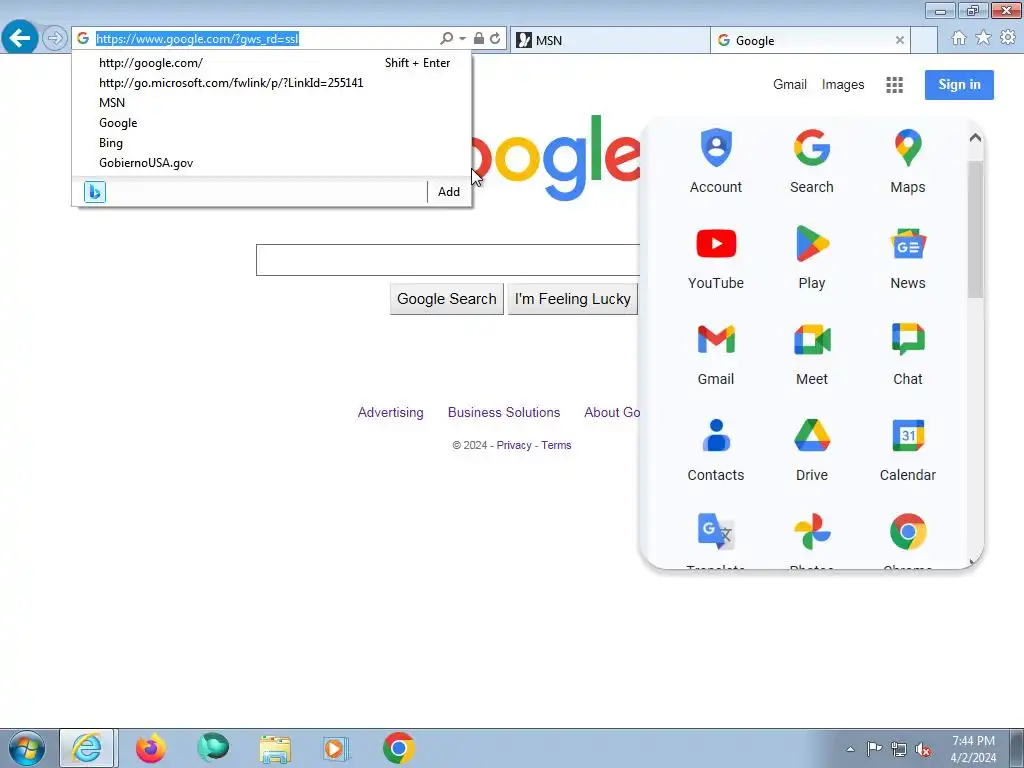
Task: Open Google Play from the apps panel
Action: coord(812,257)
